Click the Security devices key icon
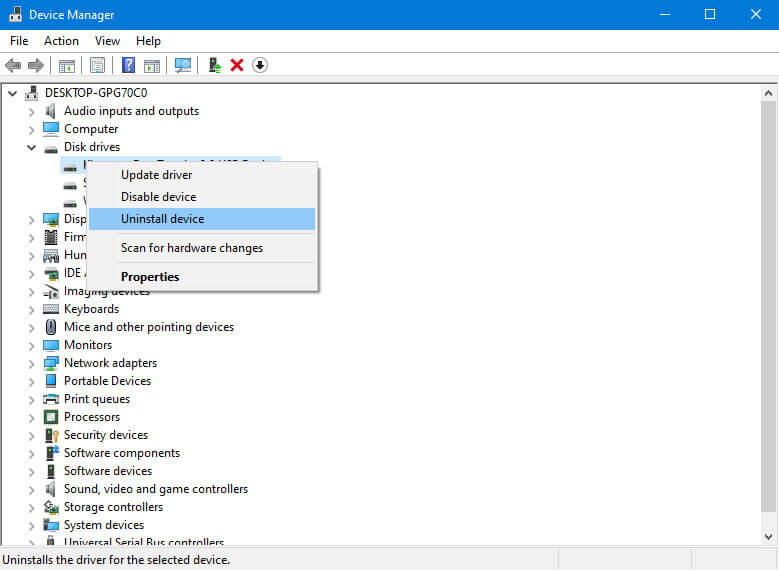The image size is (779, 570). click(x=52, y=435)
